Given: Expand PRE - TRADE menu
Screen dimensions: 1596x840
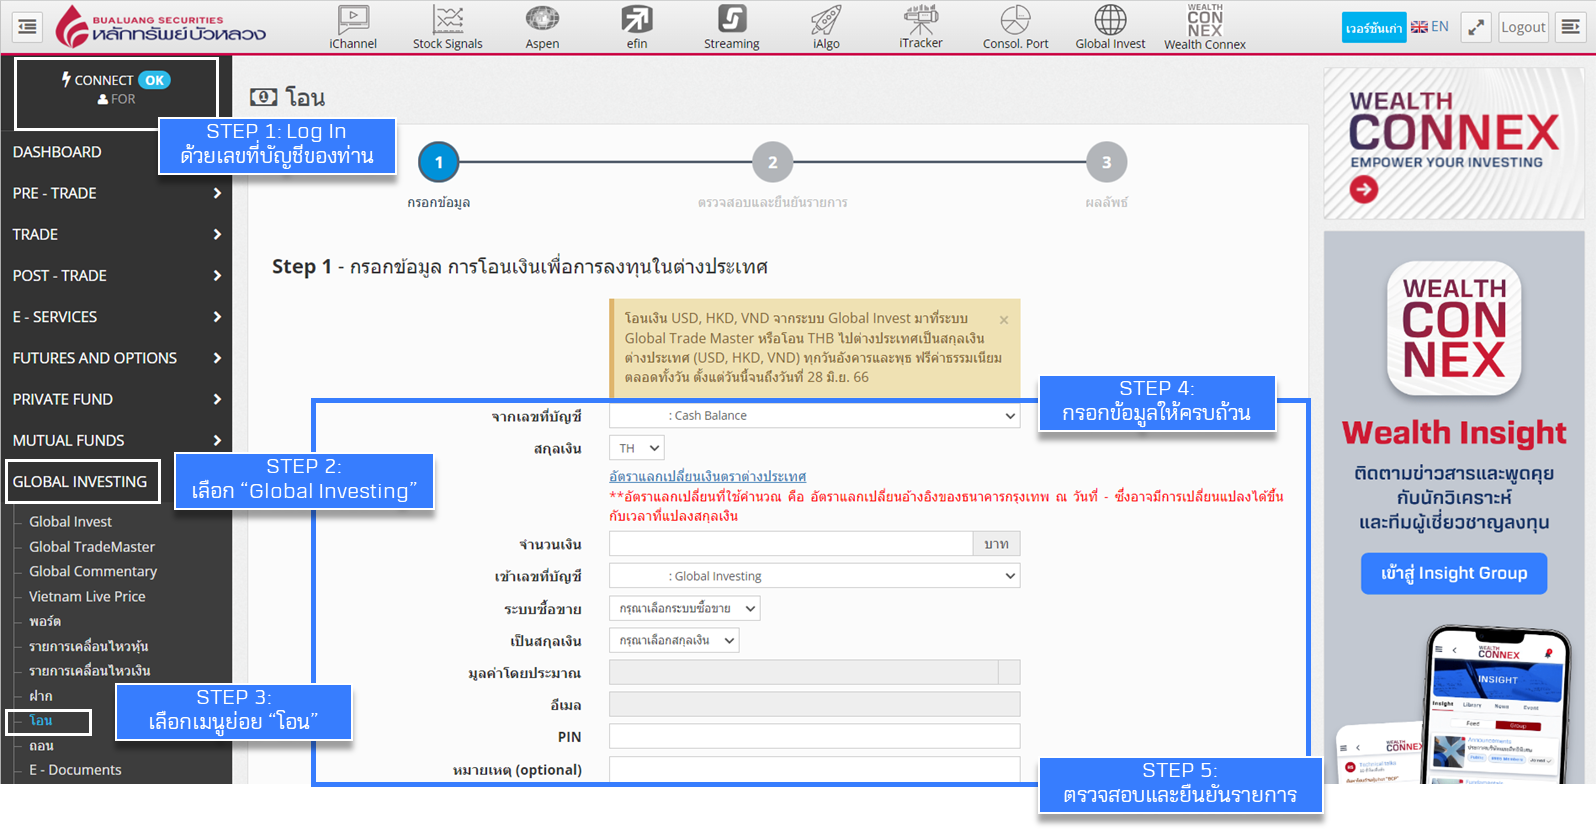Looking at the screenshot, I should point(116,193).
